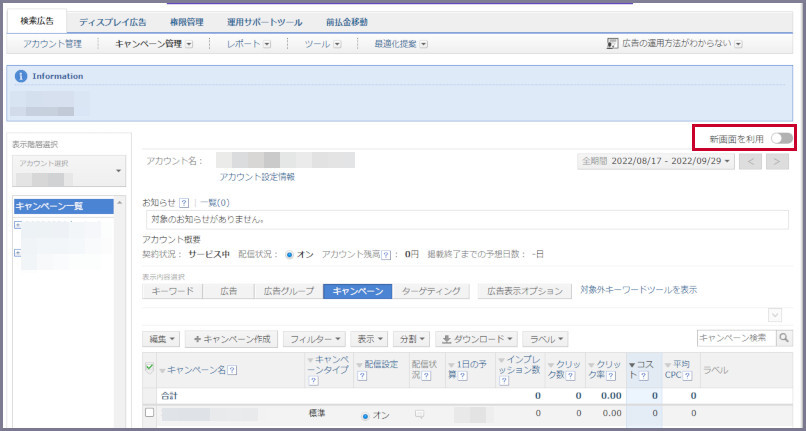Expand the フィルター dropdown

[x=315, y=339]
